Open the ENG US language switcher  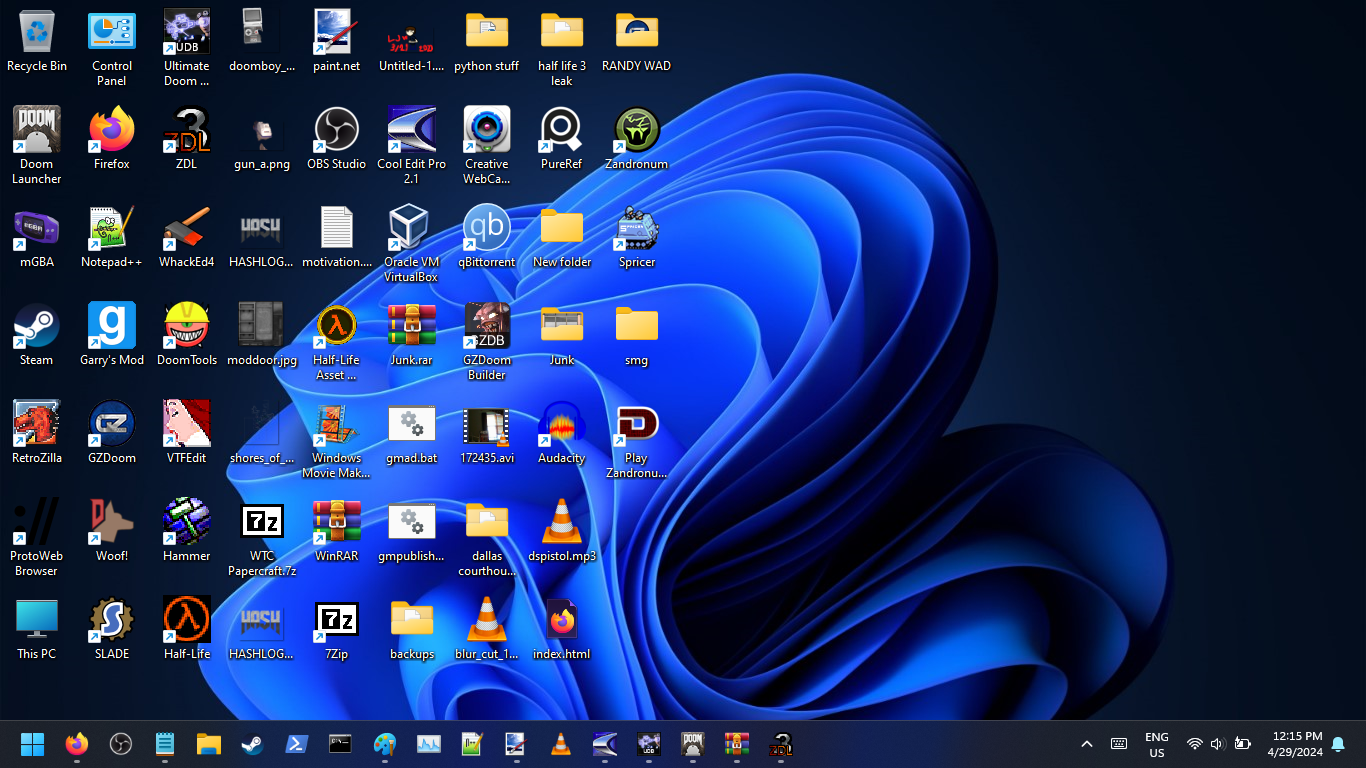pyautogui.click(x=1156, y=744)
